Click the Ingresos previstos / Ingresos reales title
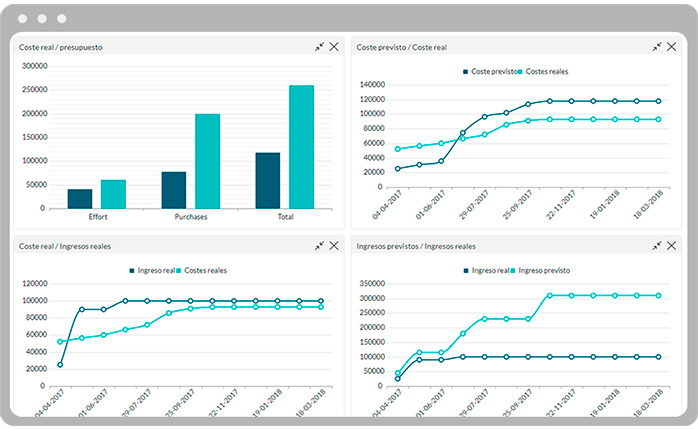 click(x=416, y=245)
